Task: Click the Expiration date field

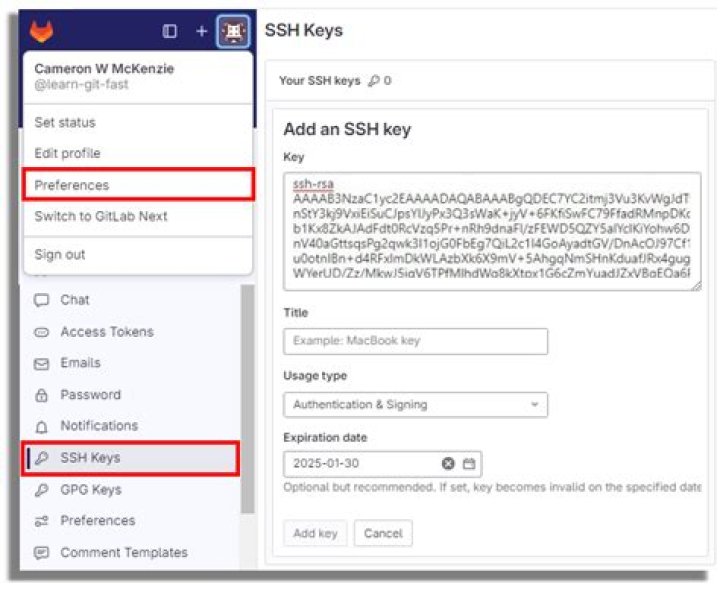Action: 382,464
